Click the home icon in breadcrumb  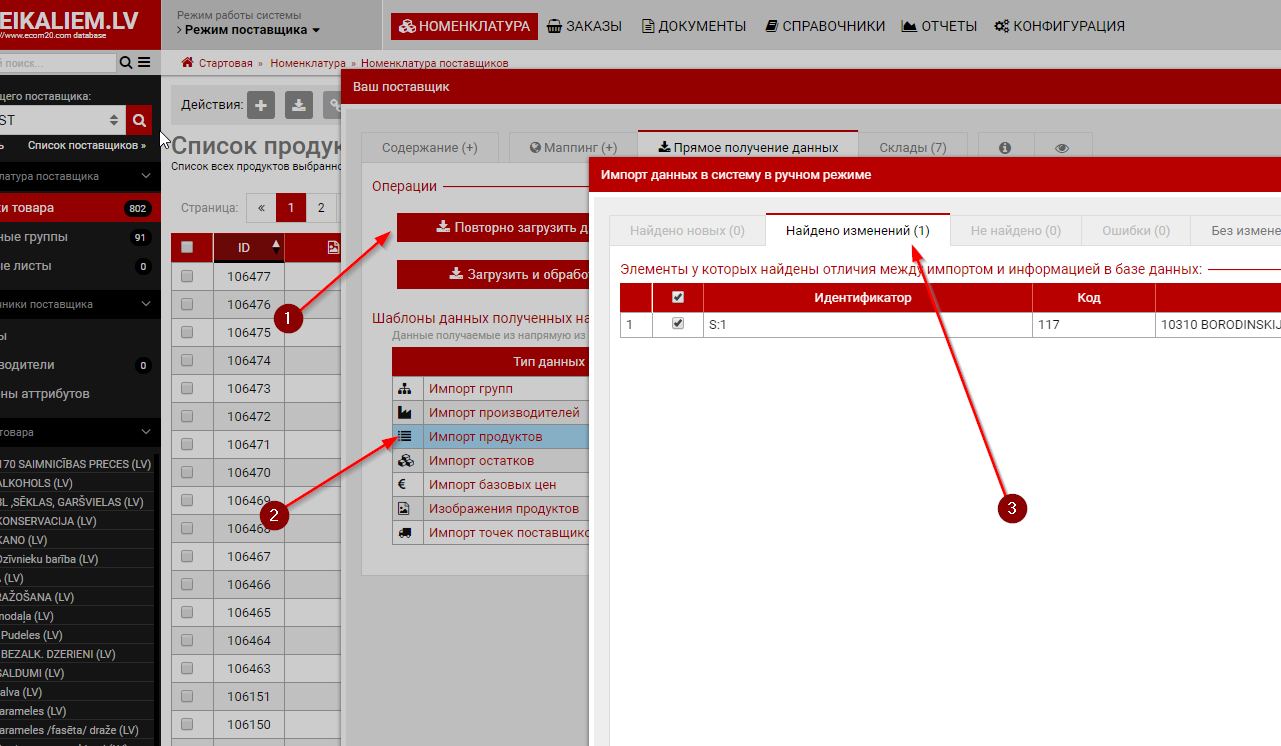point(187,63)
